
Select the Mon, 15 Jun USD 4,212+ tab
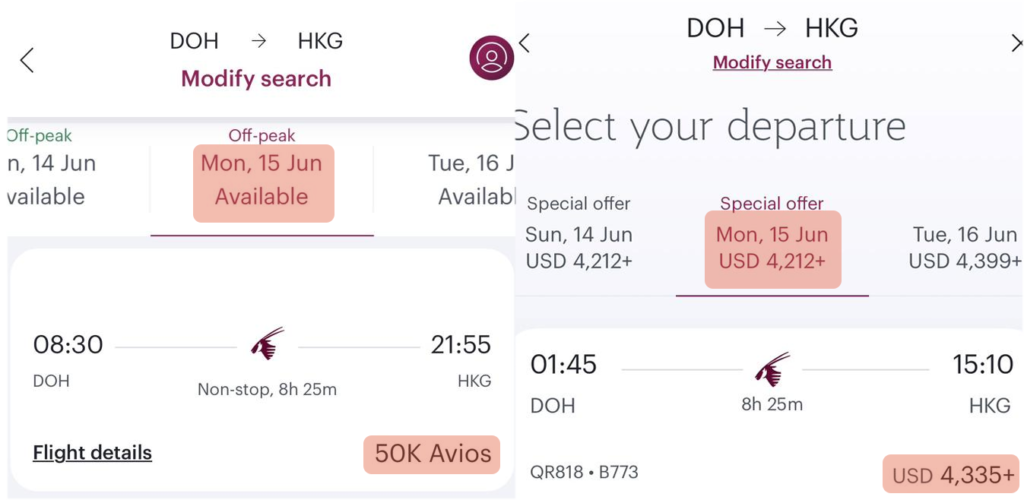coord(772,248)
